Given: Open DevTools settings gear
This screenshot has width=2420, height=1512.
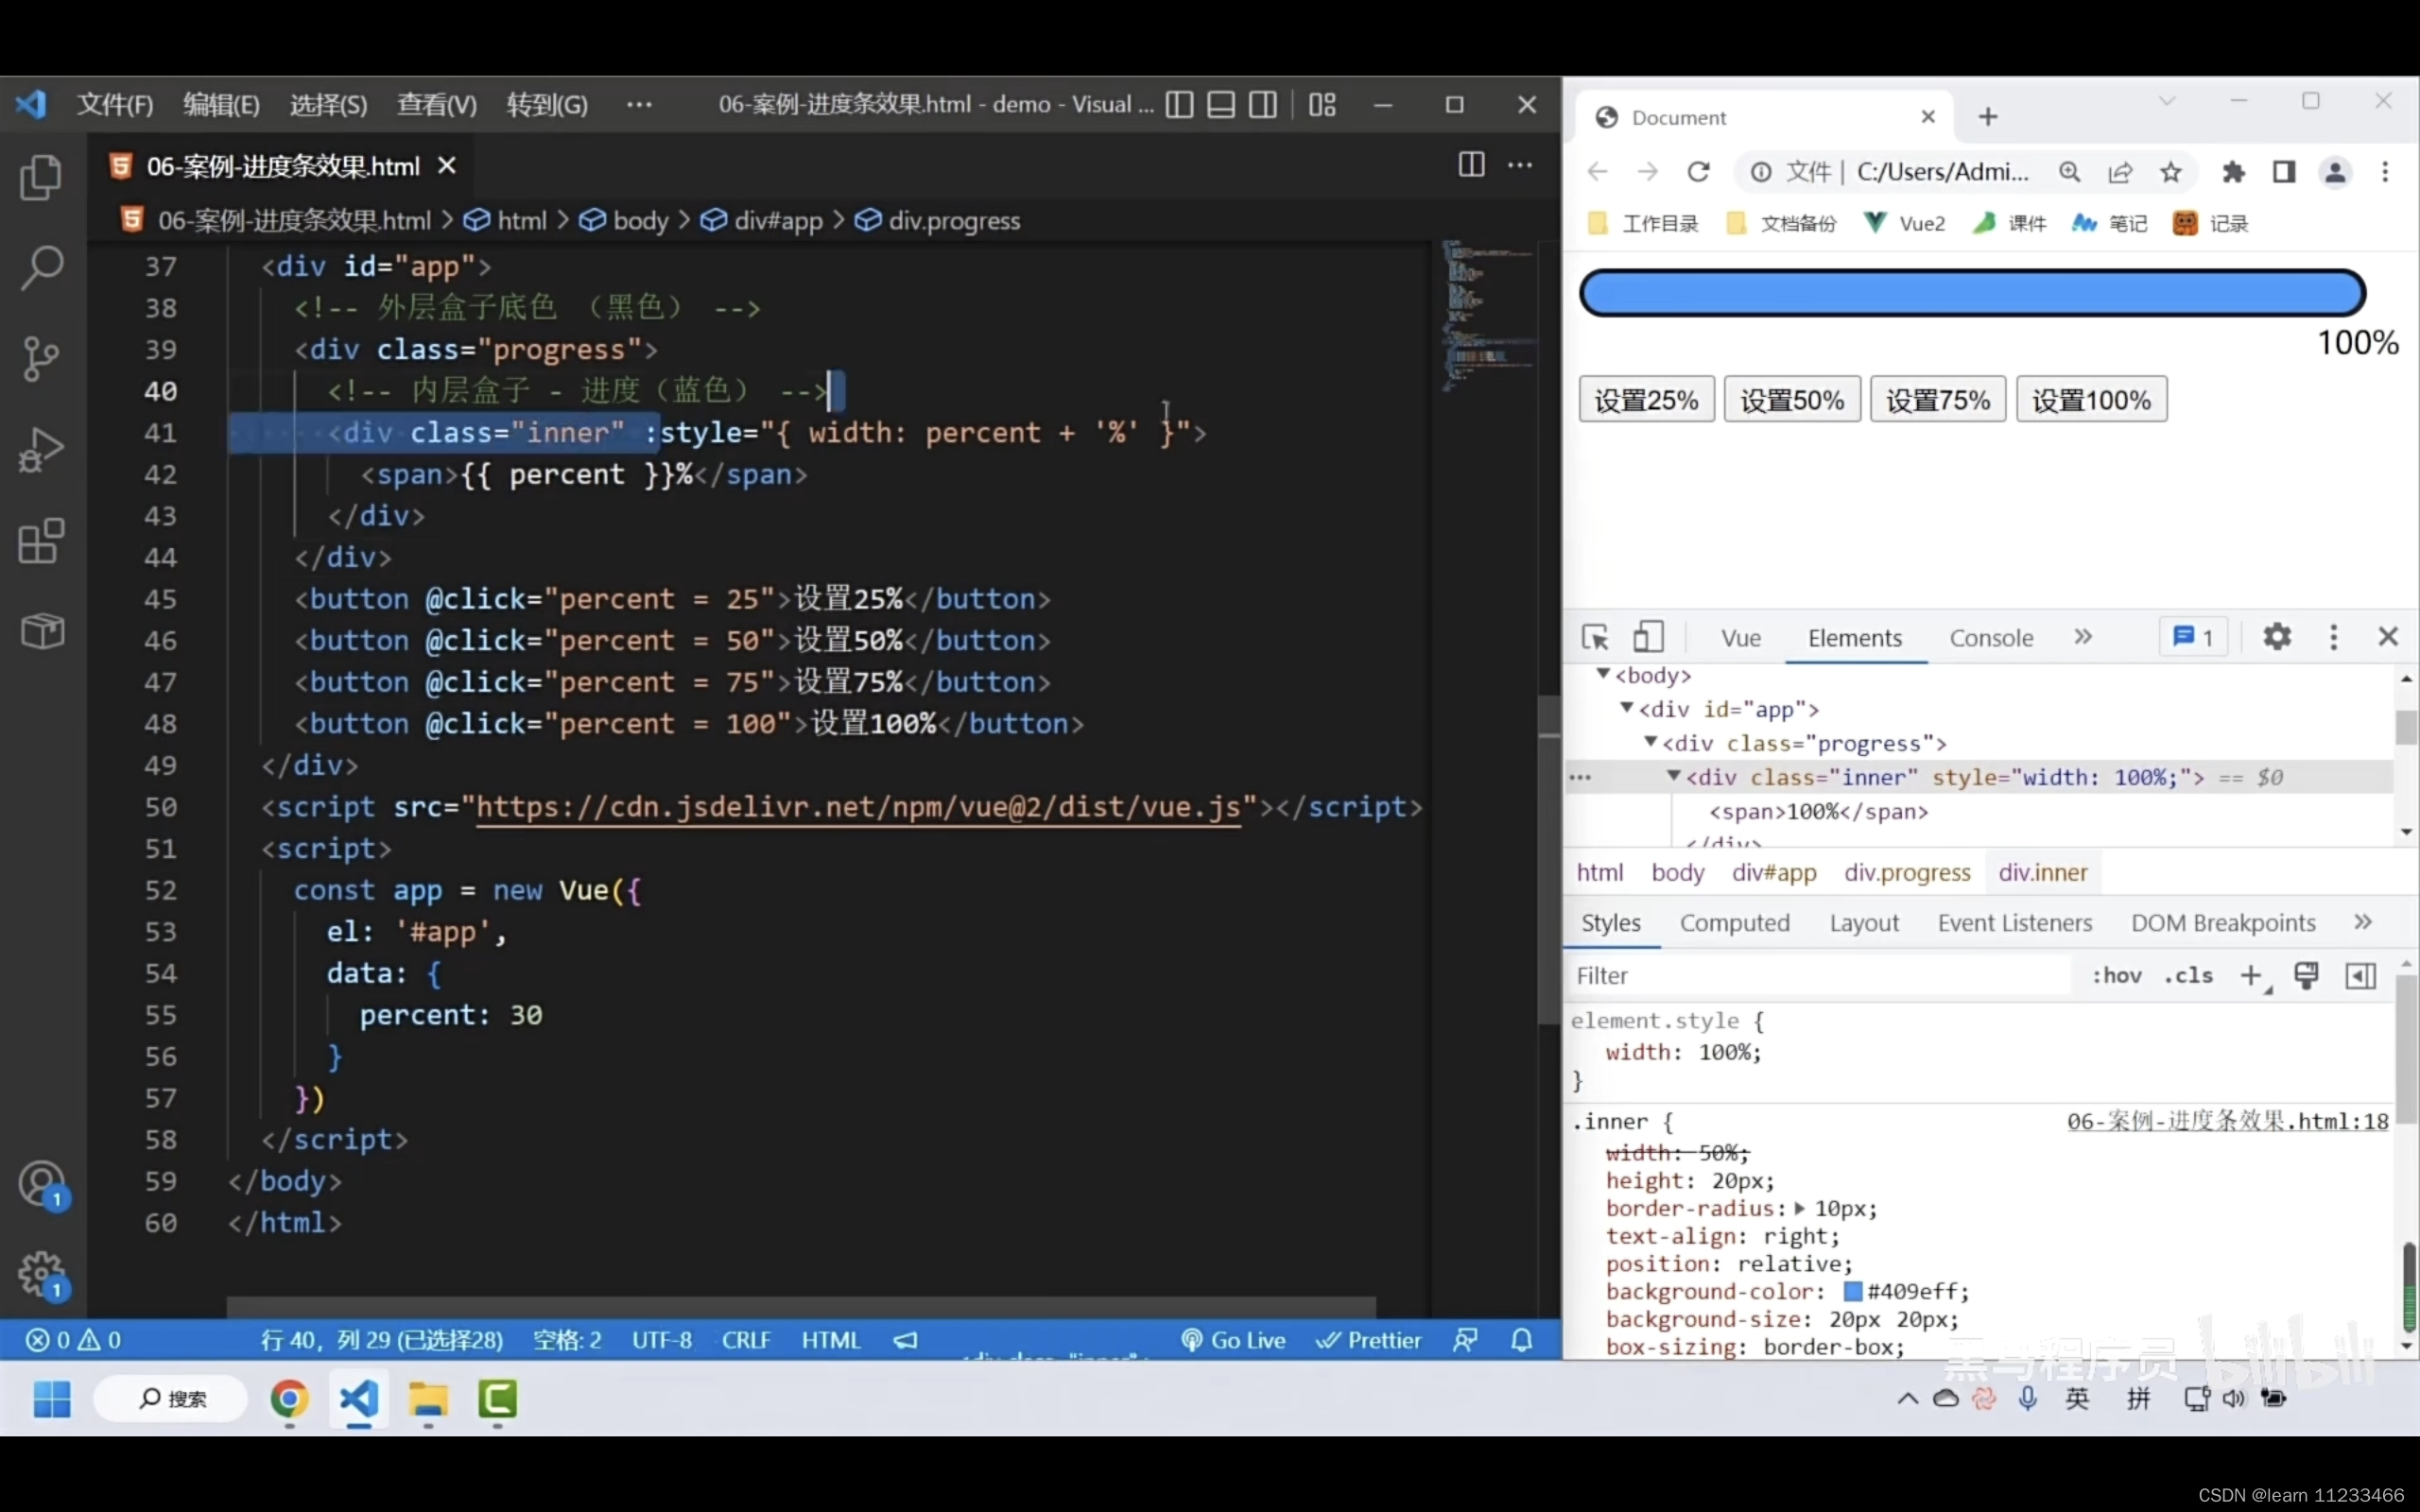Looking at the screenshot, I should (2277, 637).
